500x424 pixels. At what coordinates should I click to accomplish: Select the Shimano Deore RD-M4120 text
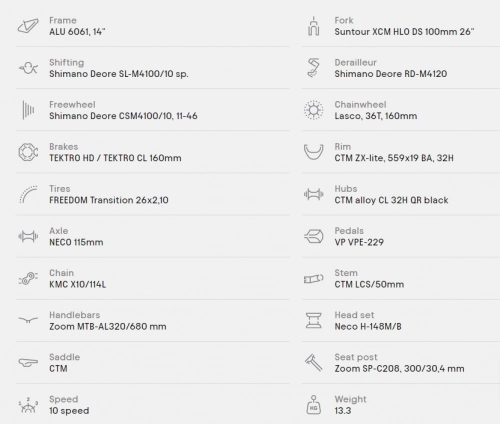pos(391,74)
